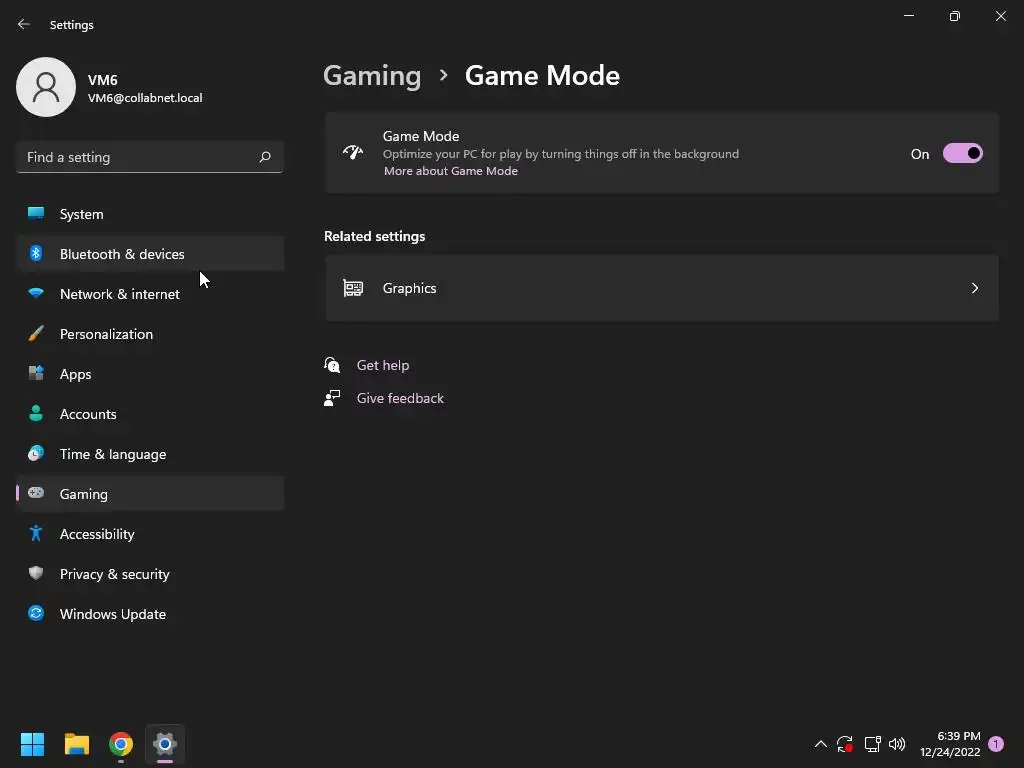Open the Give feedback link
The image size is (1024, 768).
click(400, 398)
